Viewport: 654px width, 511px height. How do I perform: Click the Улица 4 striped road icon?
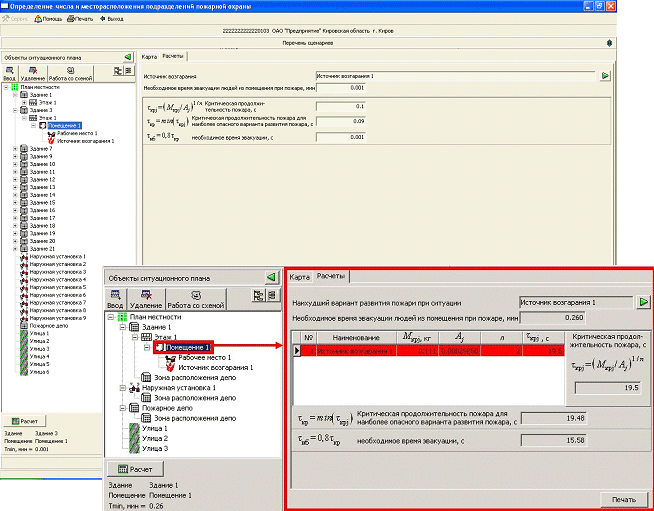(x=23, y=356)
